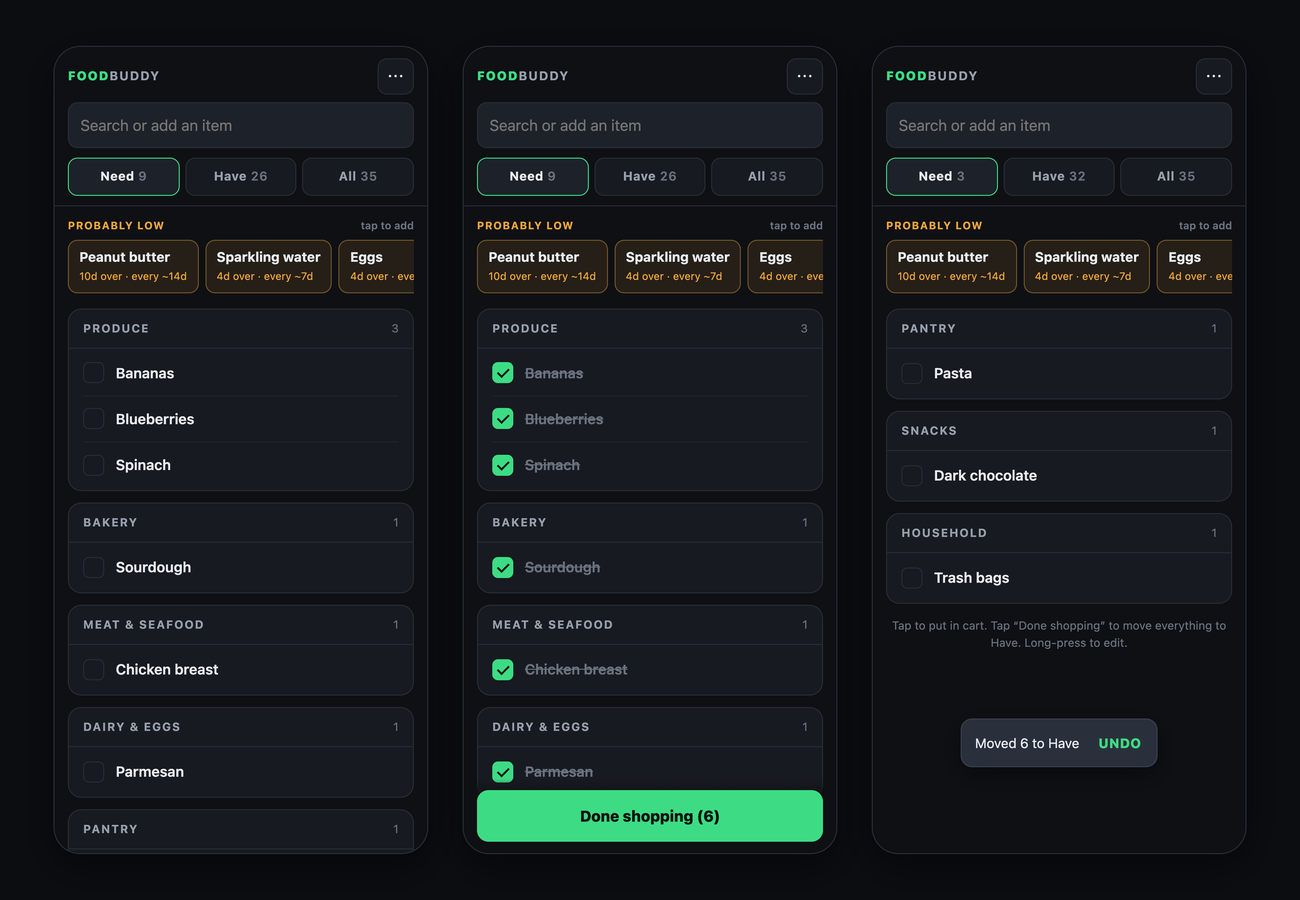The height and width of the screenshot is (900, 1300).
Task: Uncheck the Sourdough box in the middle phone
Action: (x=502, y=567)
